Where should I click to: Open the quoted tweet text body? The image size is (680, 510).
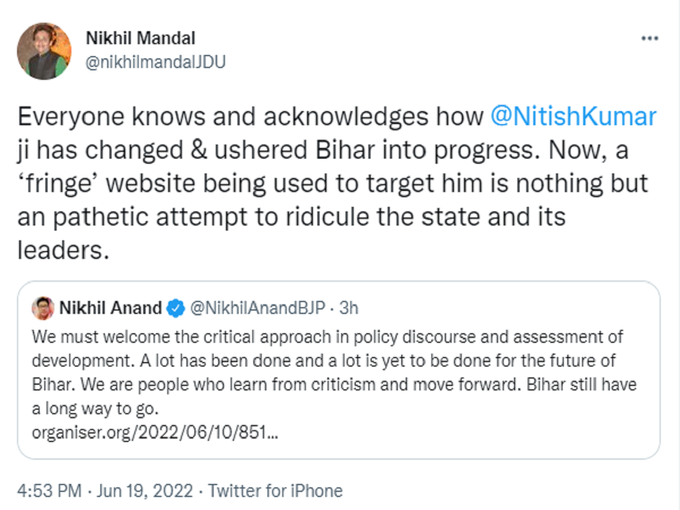pos(334,373)
